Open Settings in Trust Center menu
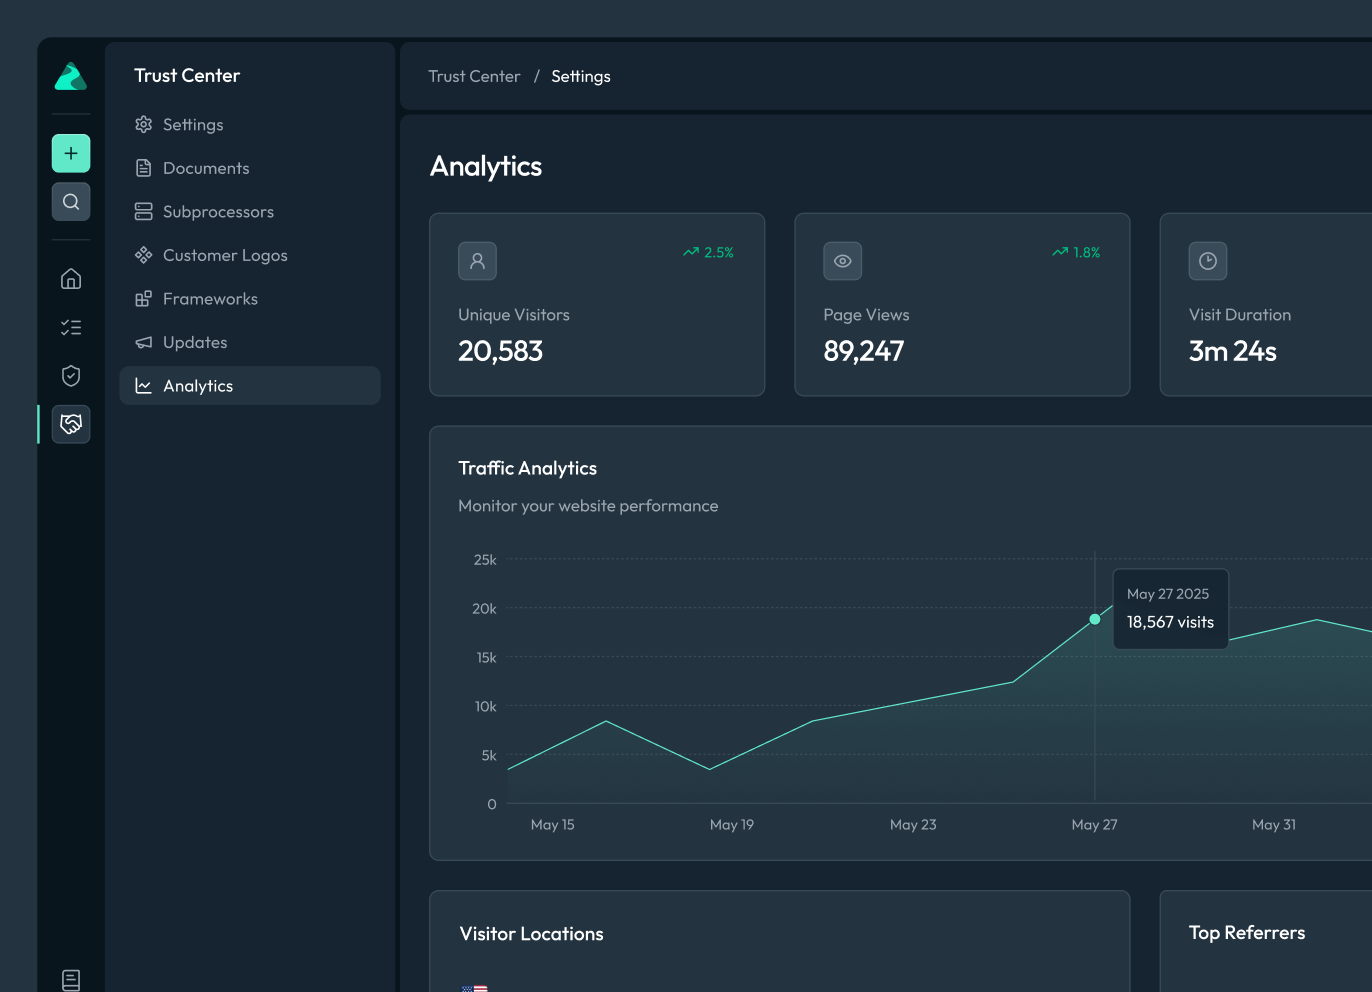Screen dimensions: 1372x992 pyautogui.click(x=250, y=124)
